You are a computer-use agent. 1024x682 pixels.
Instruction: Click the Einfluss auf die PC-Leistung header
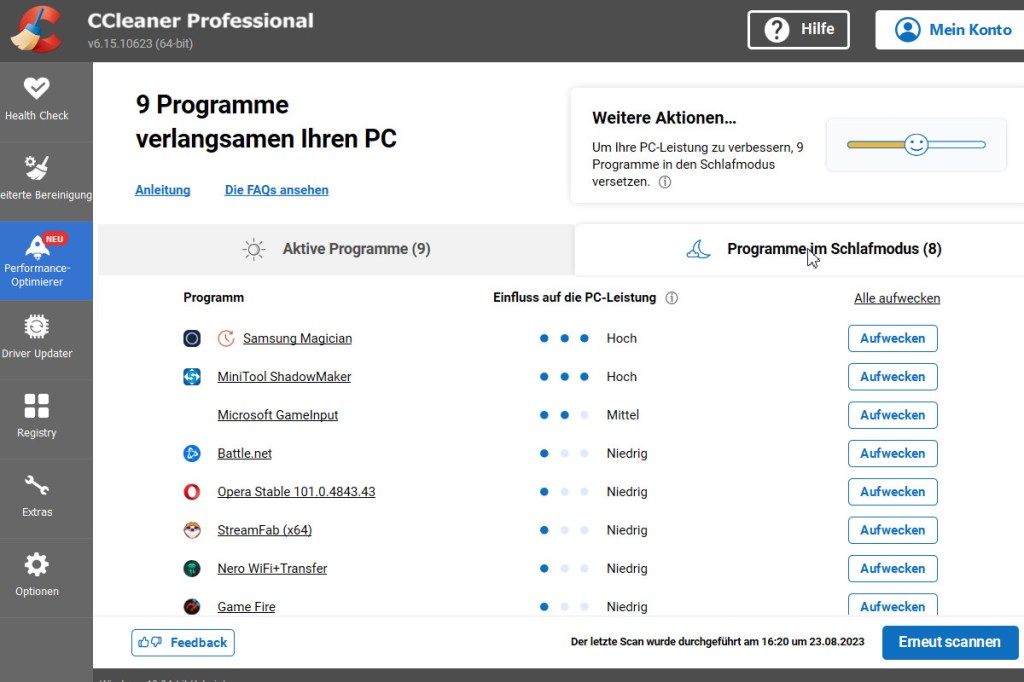(x=574, y=298)
